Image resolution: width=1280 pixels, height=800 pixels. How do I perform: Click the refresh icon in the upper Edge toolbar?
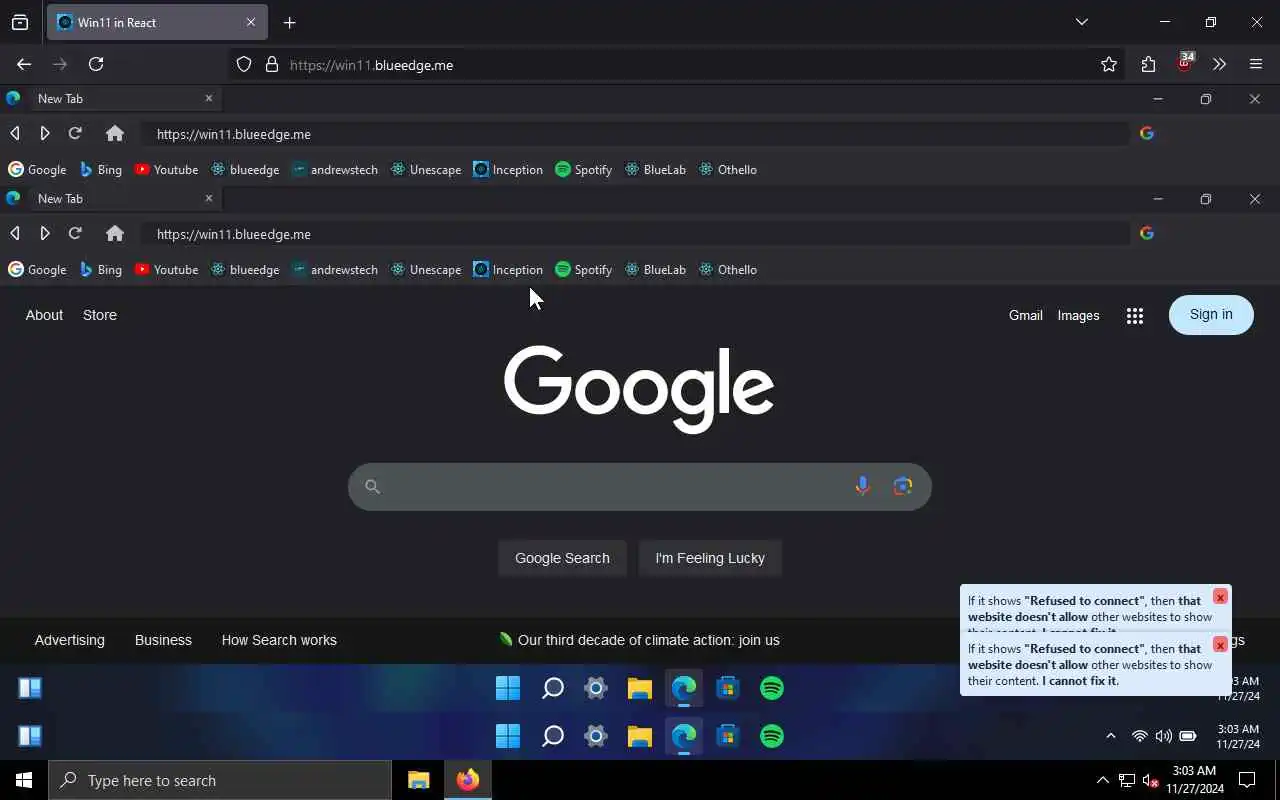pos(75,133)
